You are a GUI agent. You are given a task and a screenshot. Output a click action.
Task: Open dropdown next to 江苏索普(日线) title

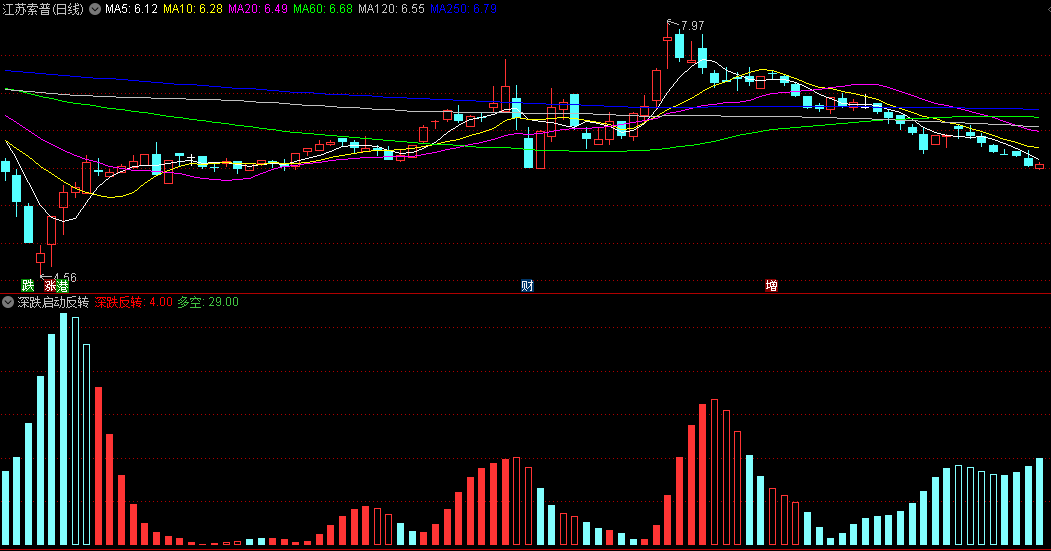pyautogui.click(x=95, y=9)
